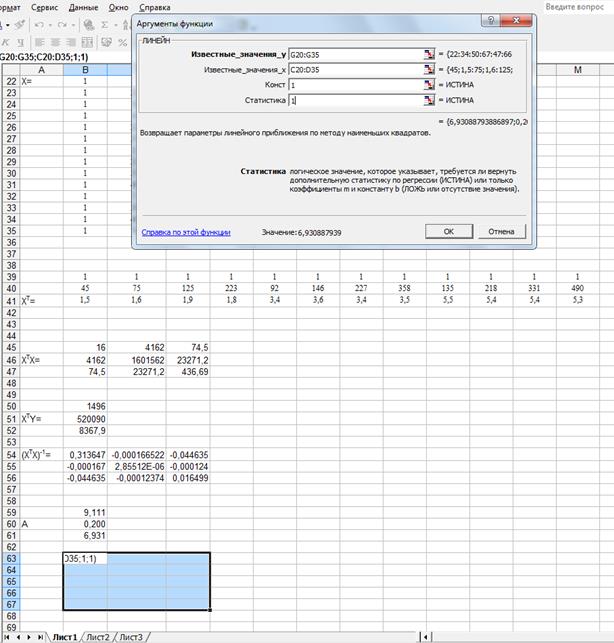Screen dimensions: 614x643
Task: Click cell containing 520090
Action: coord(85,419)
